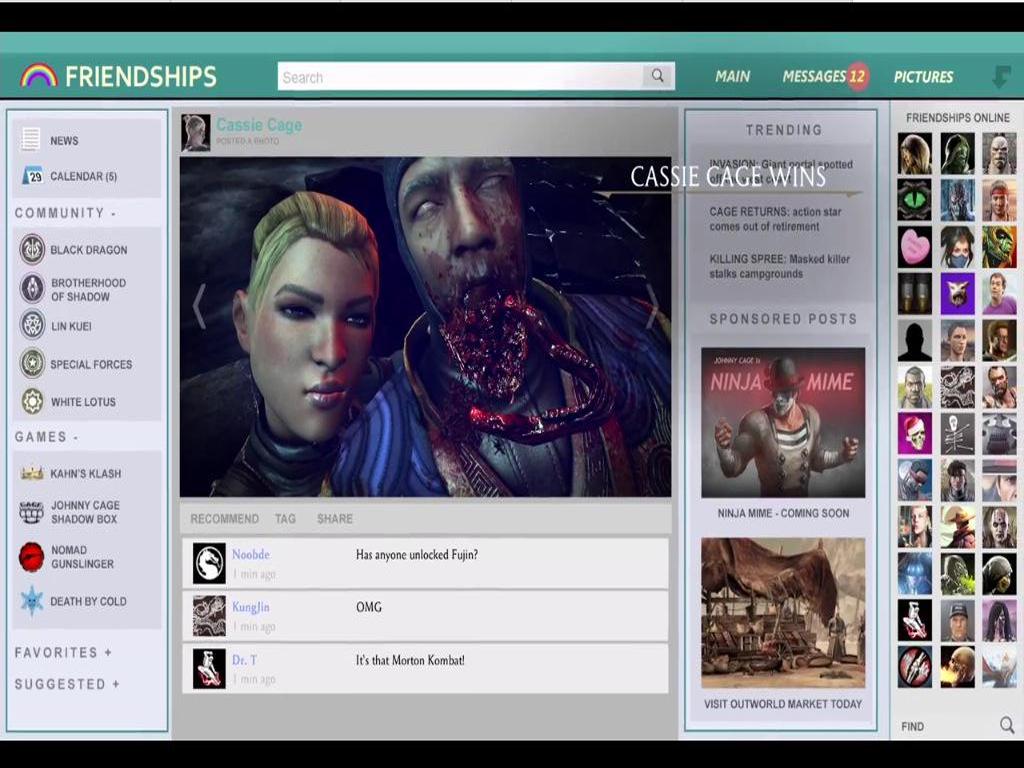Click Noobde's dragon logo avatar

[209, 564]
